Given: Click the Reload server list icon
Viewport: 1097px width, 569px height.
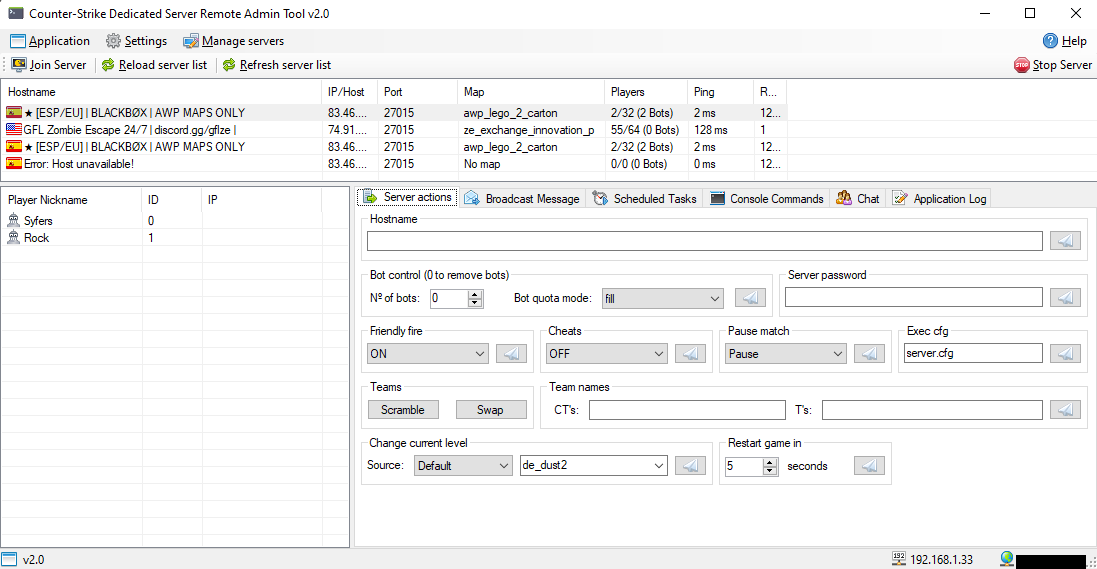Looking at the screenshot, I should coord(108,65).
